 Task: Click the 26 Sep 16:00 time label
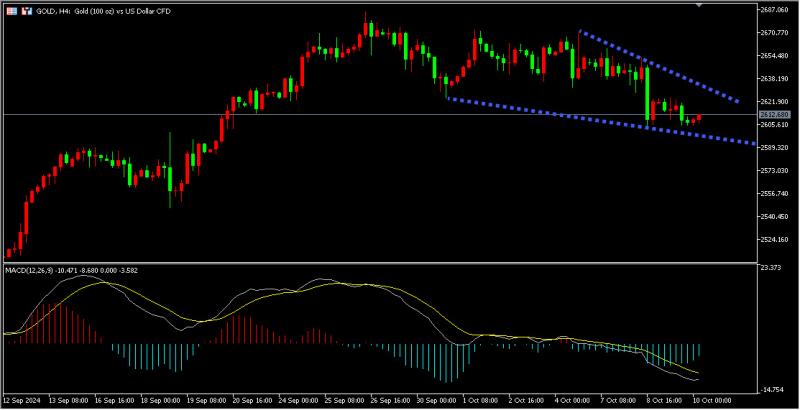tap(391, 400)
